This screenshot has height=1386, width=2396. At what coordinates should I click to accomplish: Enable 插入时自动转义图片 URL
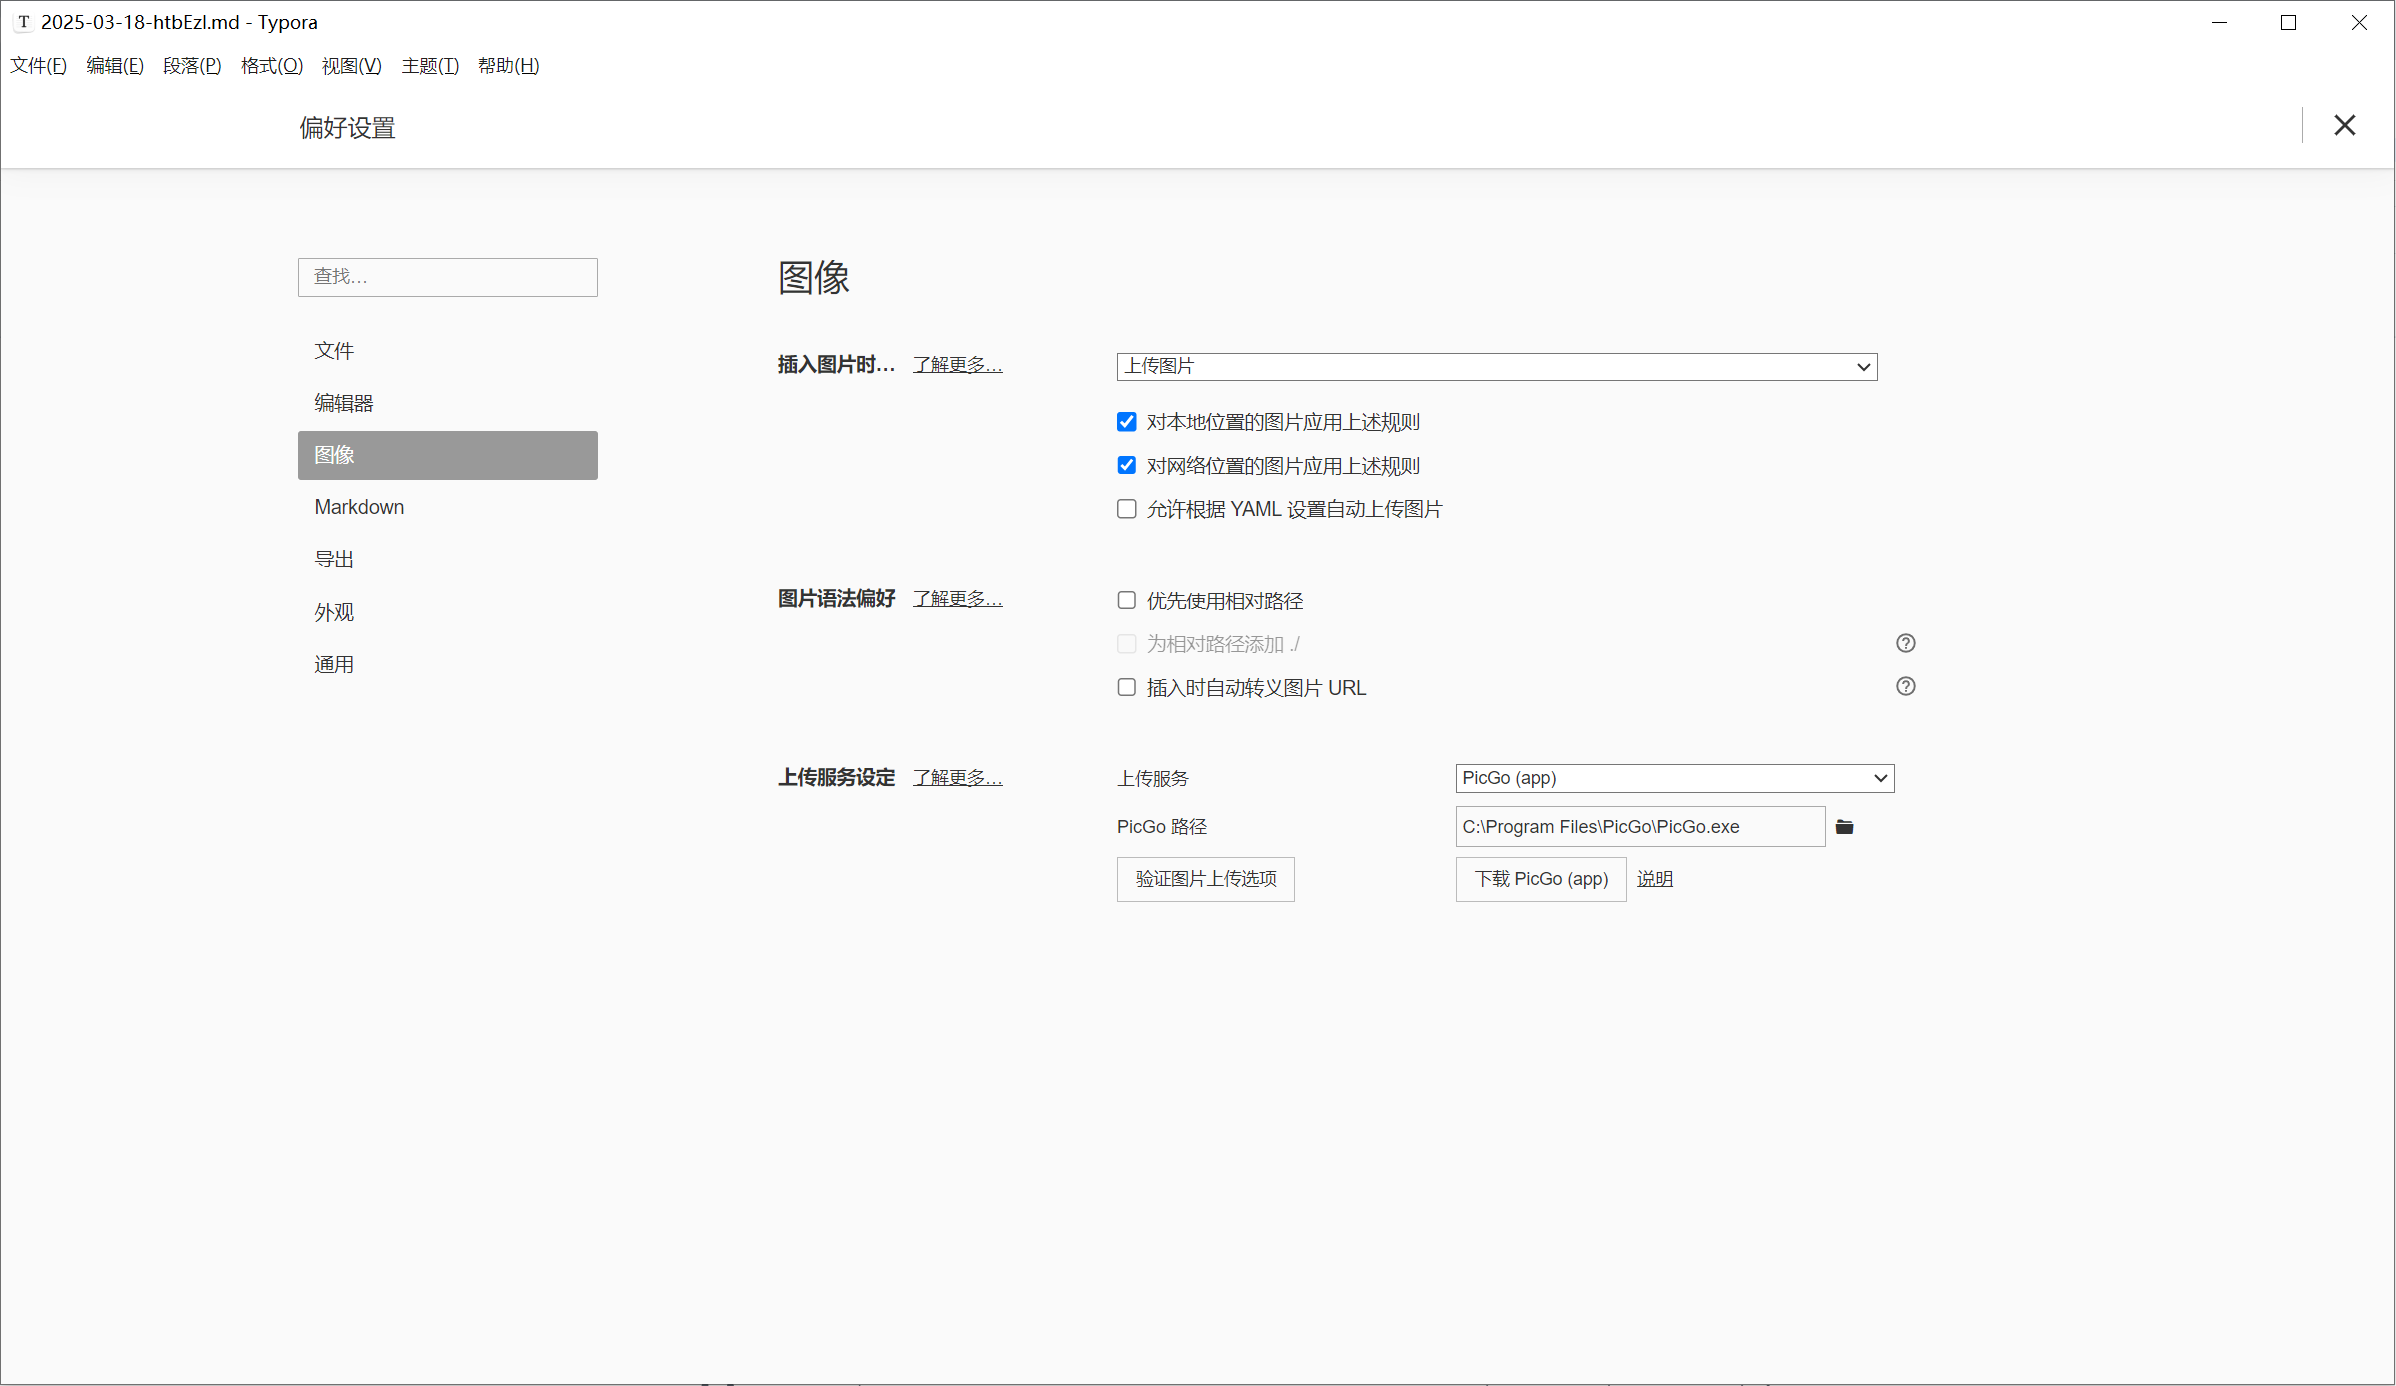1127,688
